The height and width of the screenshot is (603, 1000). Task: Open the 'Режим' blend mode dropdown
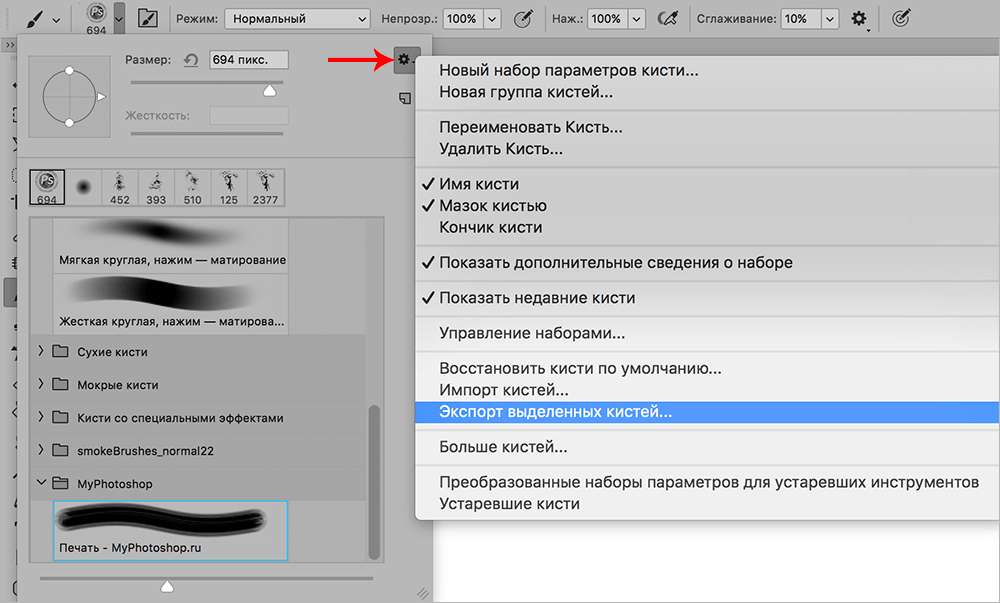(x=297, y=19)
